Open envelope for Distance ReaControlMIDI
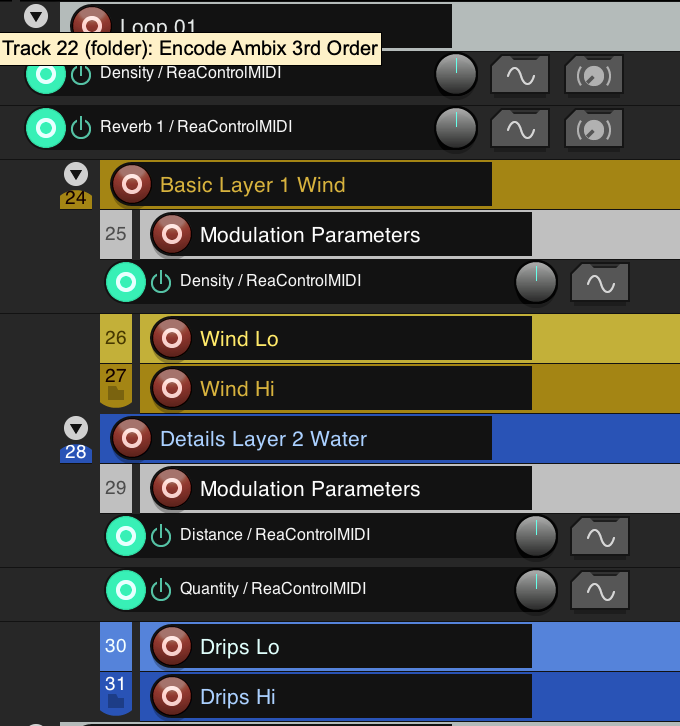The height and width of the screenshot is (726, 680). tap(600, 537)
